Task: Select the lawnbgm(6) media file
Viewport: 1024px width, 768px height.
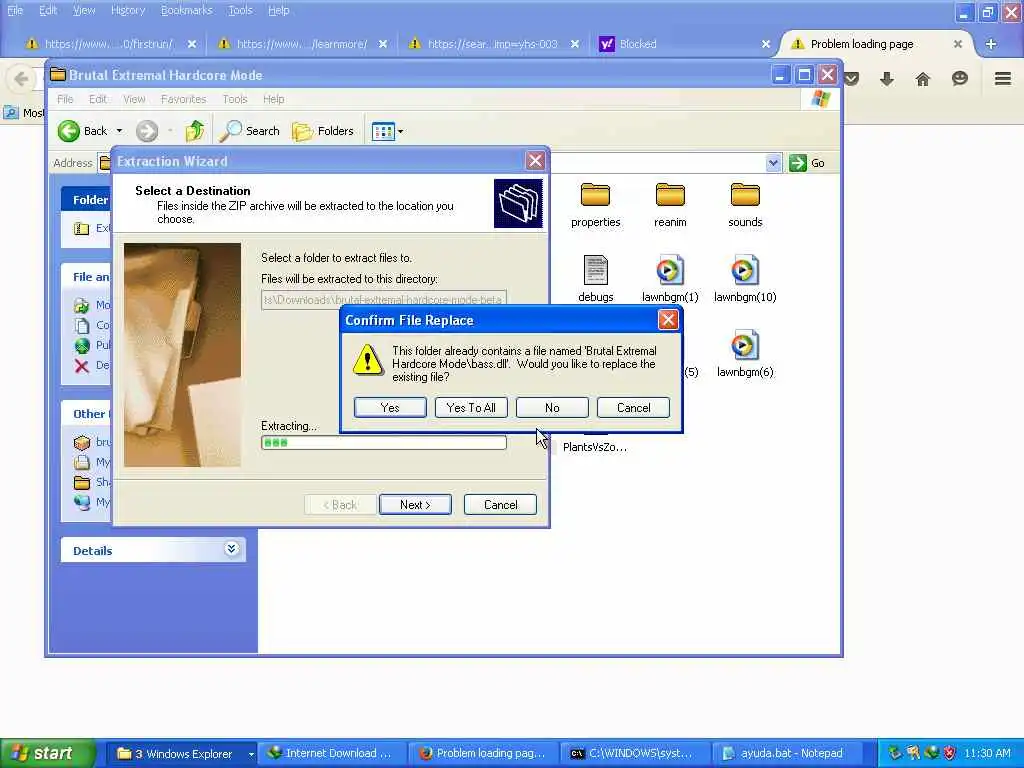Action: [x=745, y=354]
